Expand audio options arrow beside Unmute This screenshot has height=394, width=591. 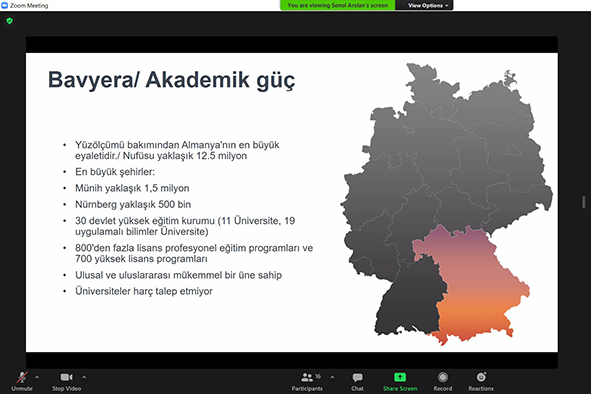37,377
